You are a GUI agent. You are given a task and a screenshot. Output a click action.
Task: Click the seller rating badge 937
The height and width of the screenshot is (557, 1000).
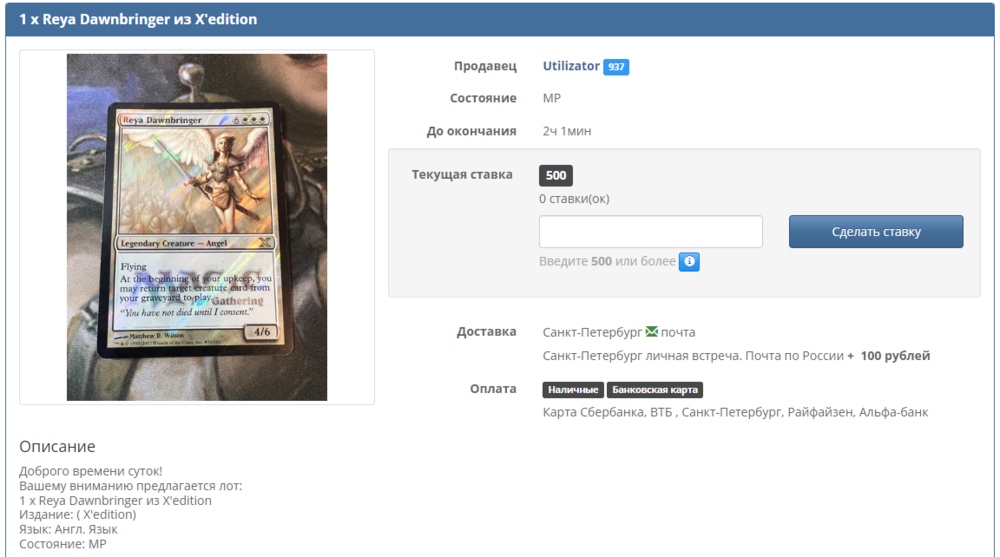pos(616,67)
